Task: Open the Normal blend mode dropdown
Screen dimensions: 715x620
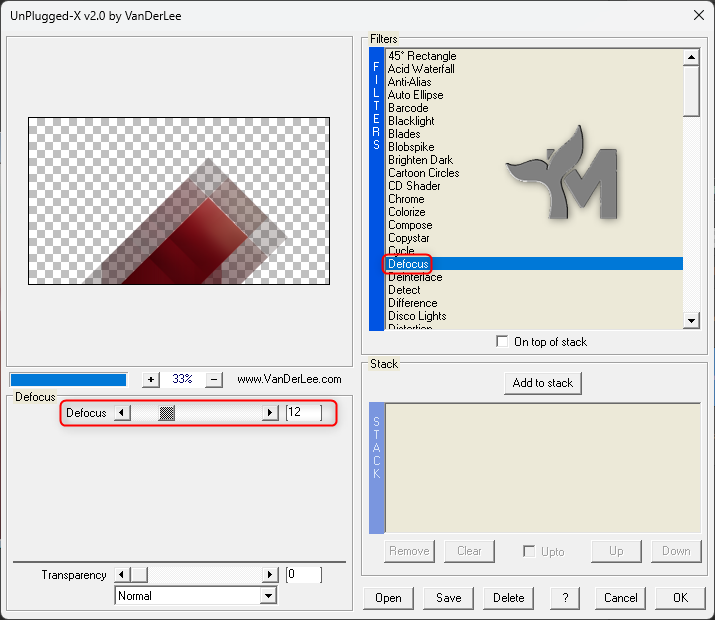Action: tap(269, 596)
